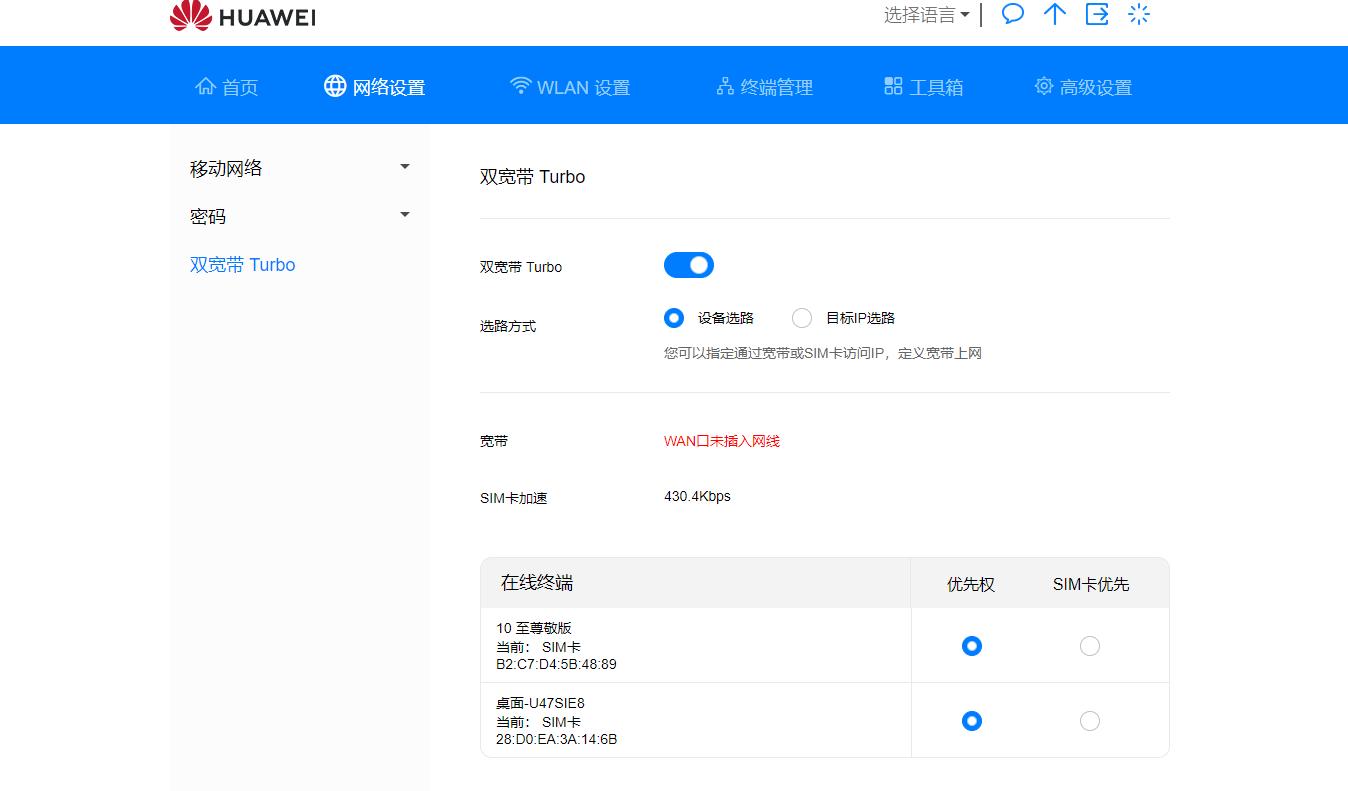
Task: Click the Wi-Fi icon on WLAN 设置
Action: pos(520,86)
